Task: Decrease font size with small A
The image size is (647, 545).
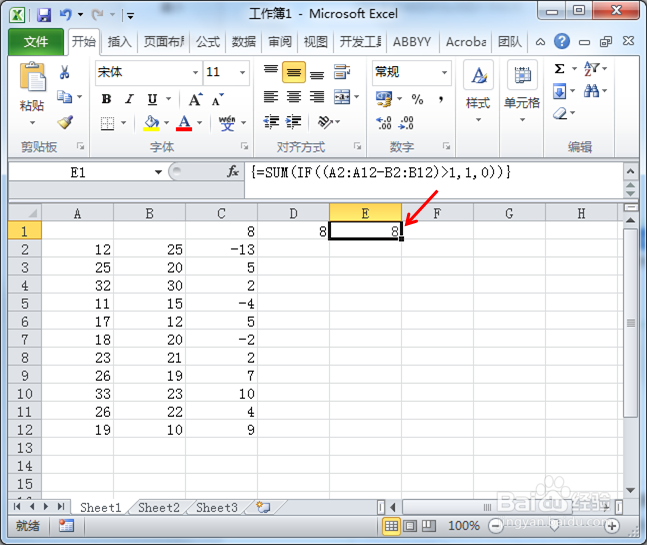Action: [x=217, y=99]
